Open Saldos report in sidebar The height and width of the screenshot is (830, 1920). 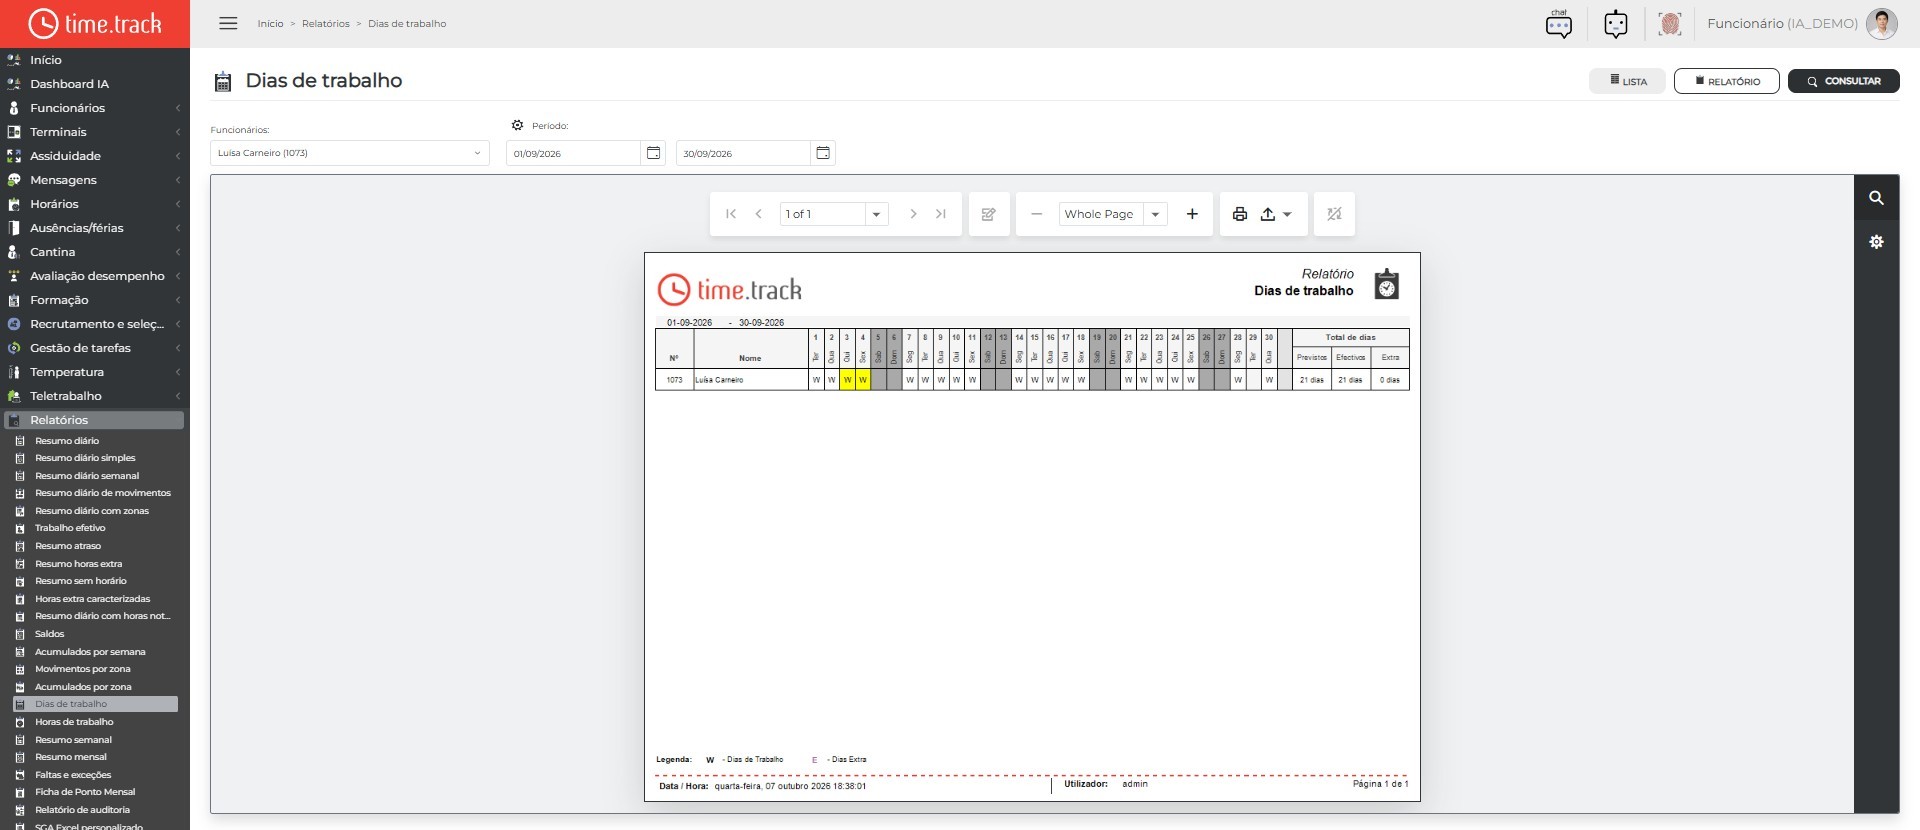point(49,634)
